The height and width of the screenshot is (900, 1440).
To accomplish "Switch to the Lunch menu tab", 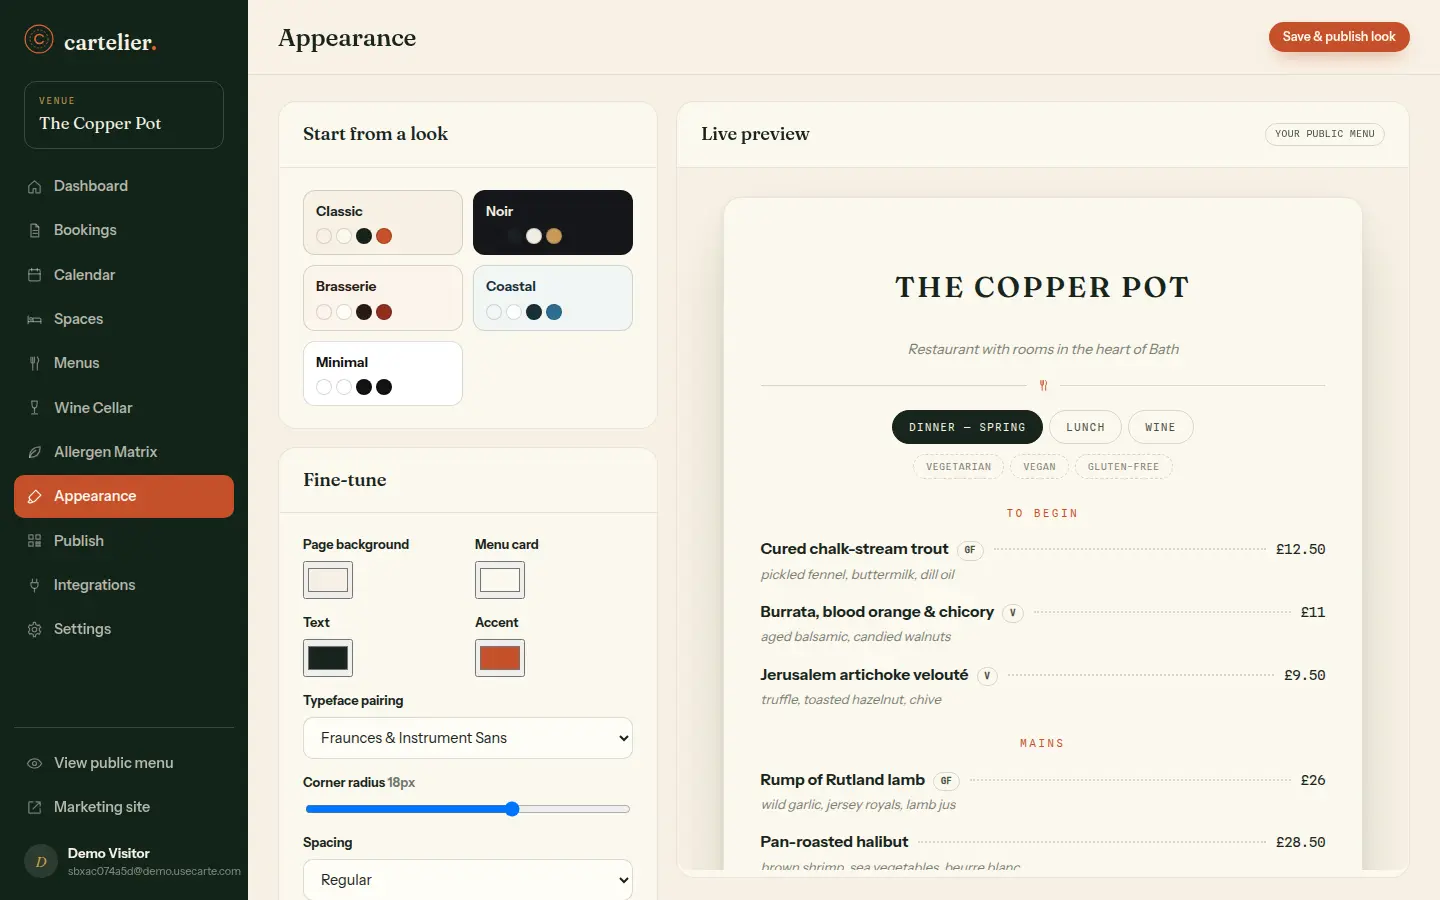I will [1085, 427].
